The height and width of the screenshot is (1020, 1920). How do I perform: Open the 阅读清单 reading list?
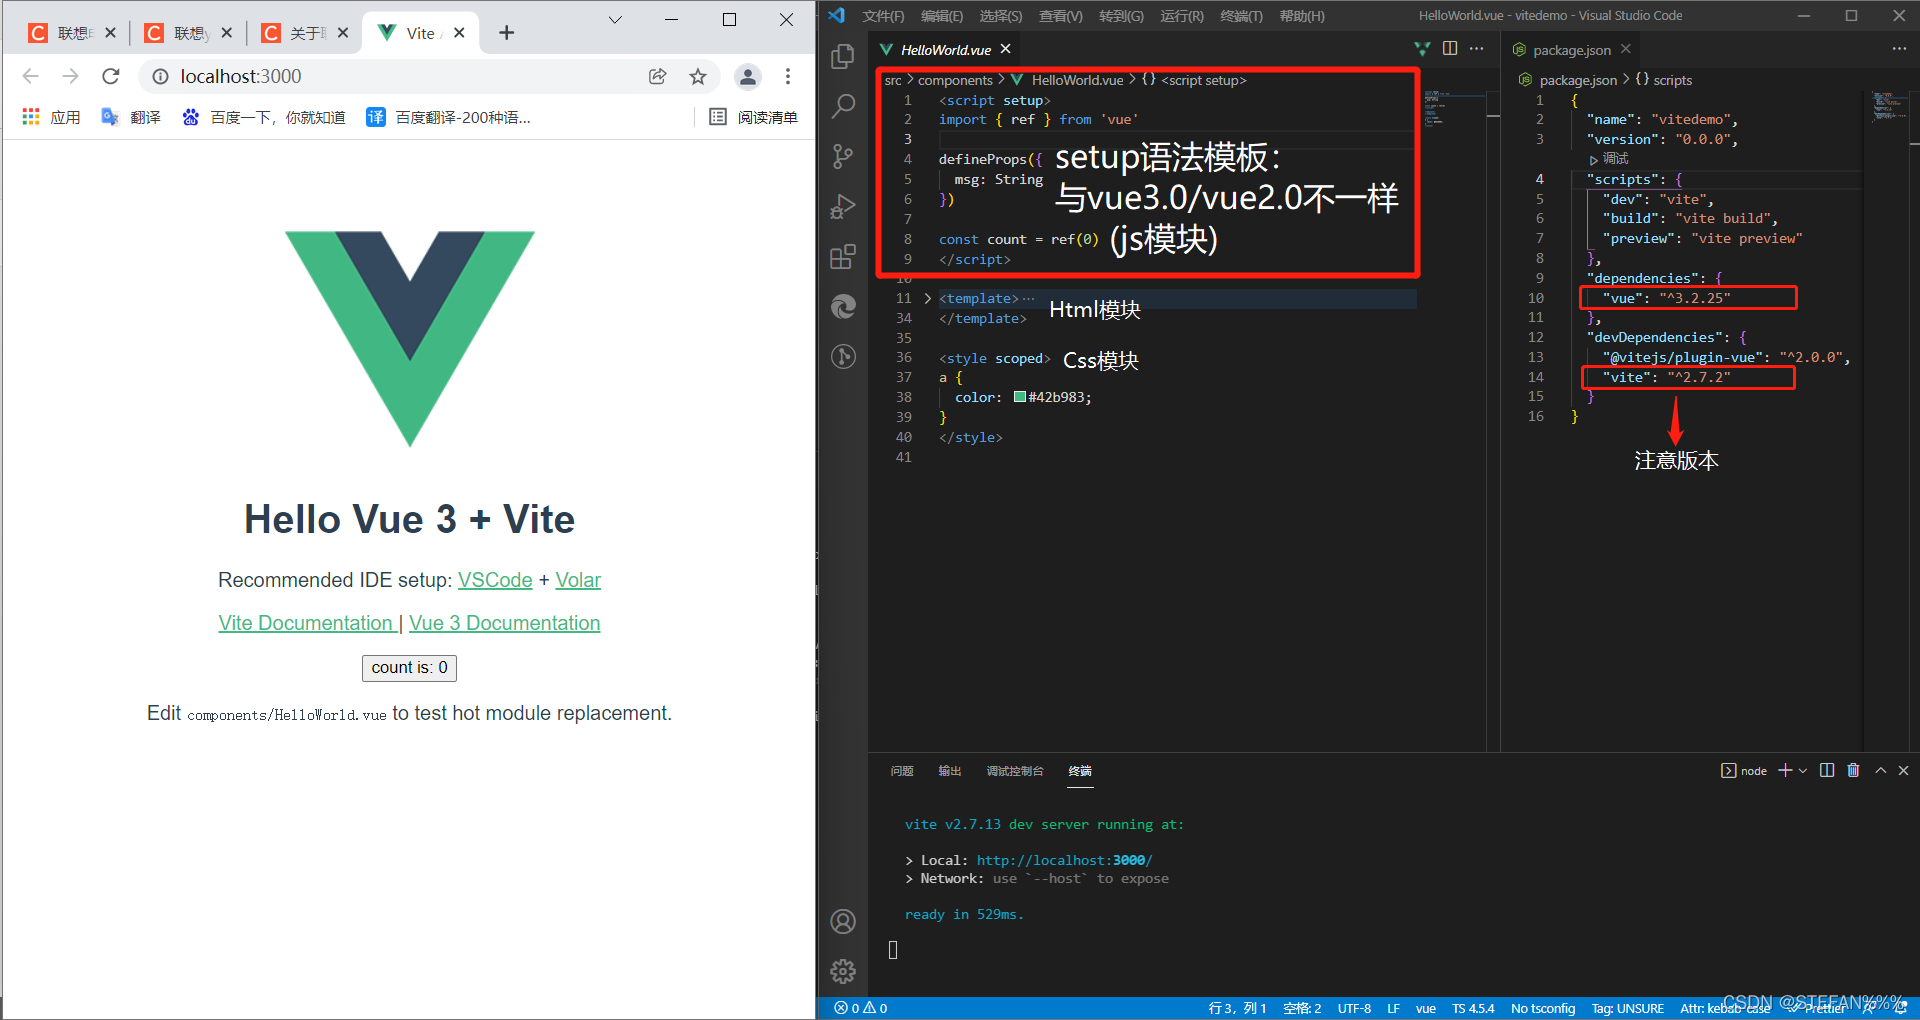pyautogui.click(x=753, y=117)
